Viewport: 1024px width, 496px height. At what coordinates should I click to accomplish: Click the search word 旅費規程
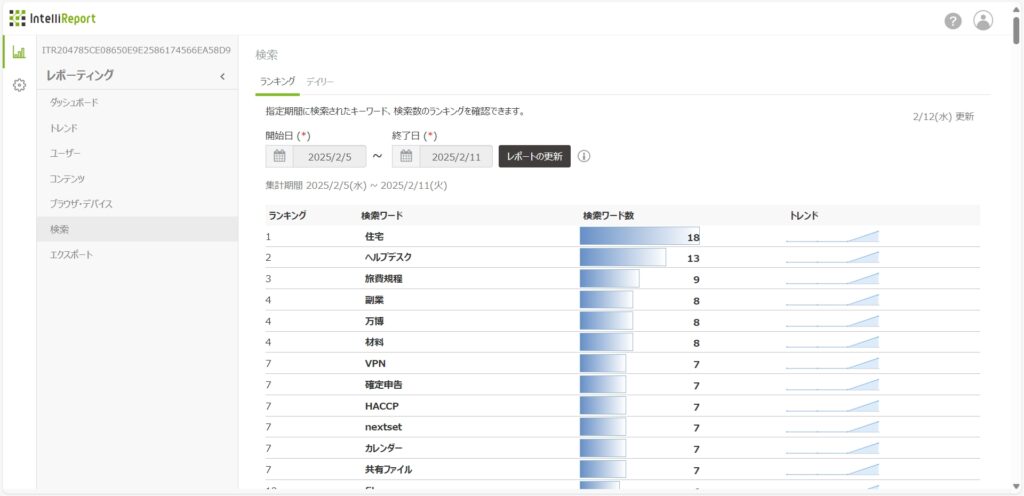point(383,279)
